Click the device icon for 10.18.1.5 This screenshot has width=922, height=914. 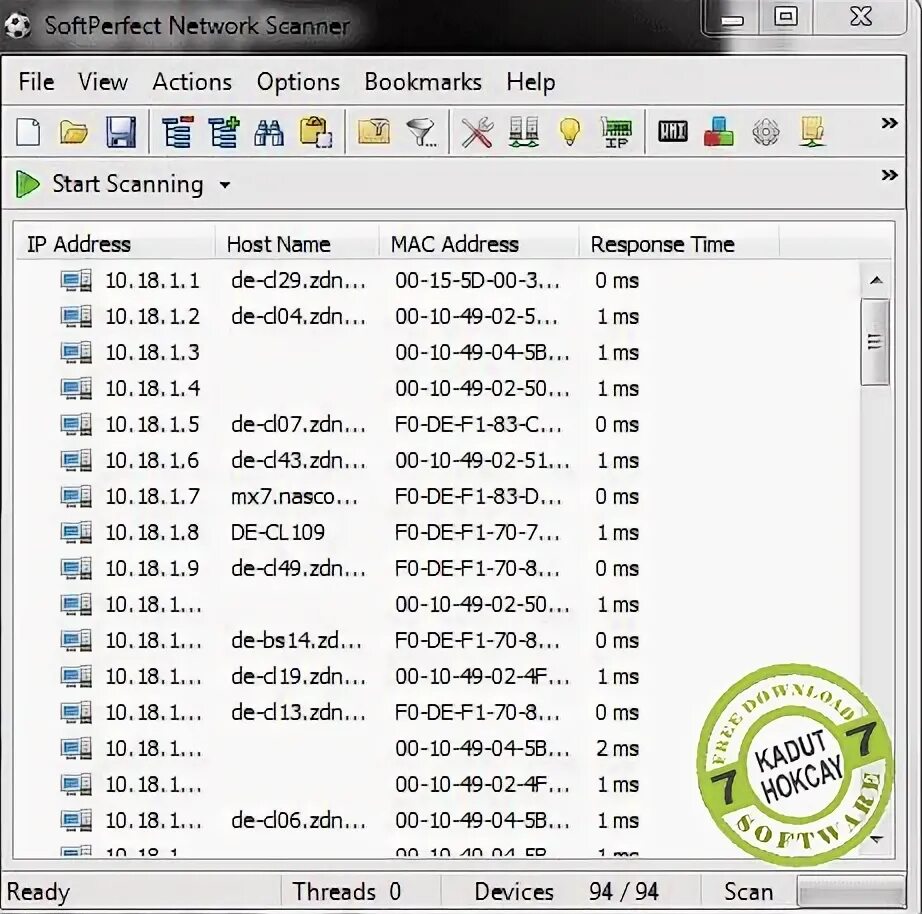tap(76, 424)
